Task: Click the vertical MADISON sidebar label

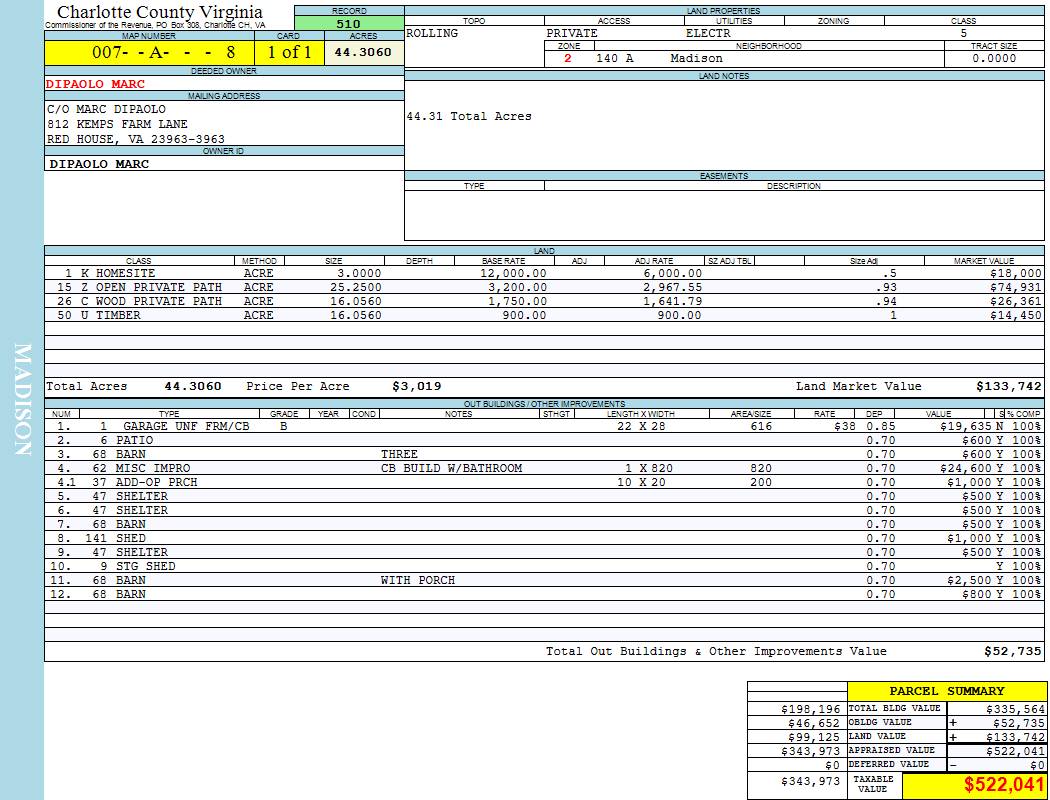Action: tap(24, 400)
